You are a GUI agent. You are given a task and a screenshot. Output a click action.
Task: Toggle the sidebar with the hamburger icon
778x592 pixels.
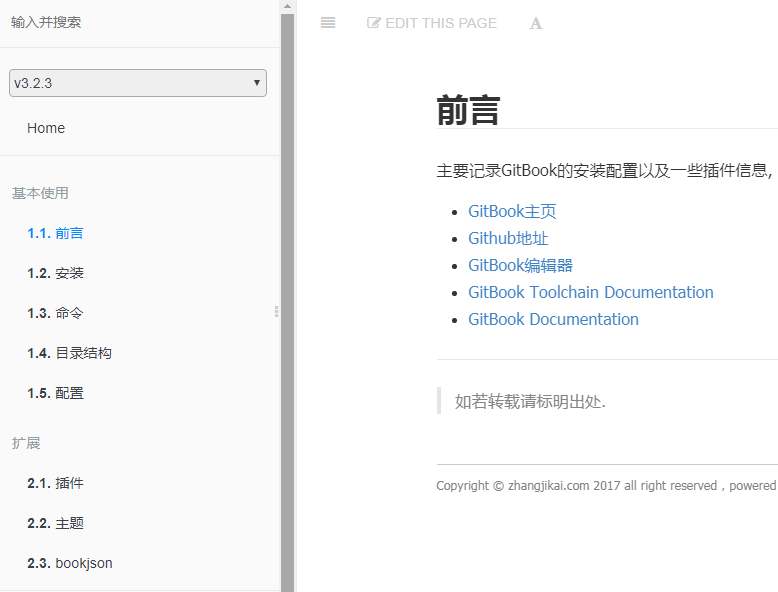click(328, 23)
